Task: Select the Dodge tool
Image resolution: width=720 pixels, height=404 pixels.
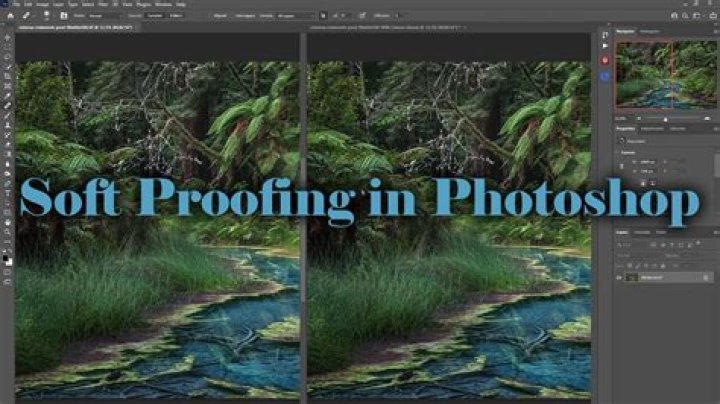Action: [x=7, y=174]
